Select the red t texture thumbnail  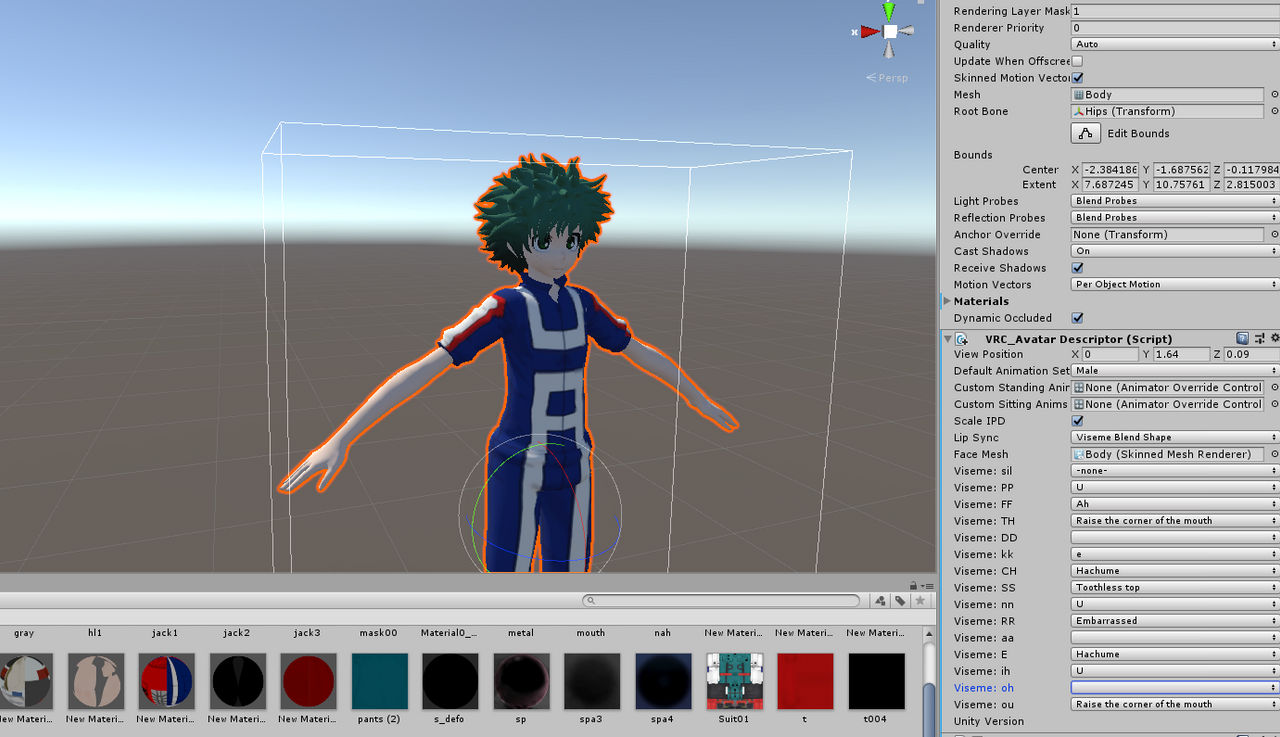tap(805, 682)
